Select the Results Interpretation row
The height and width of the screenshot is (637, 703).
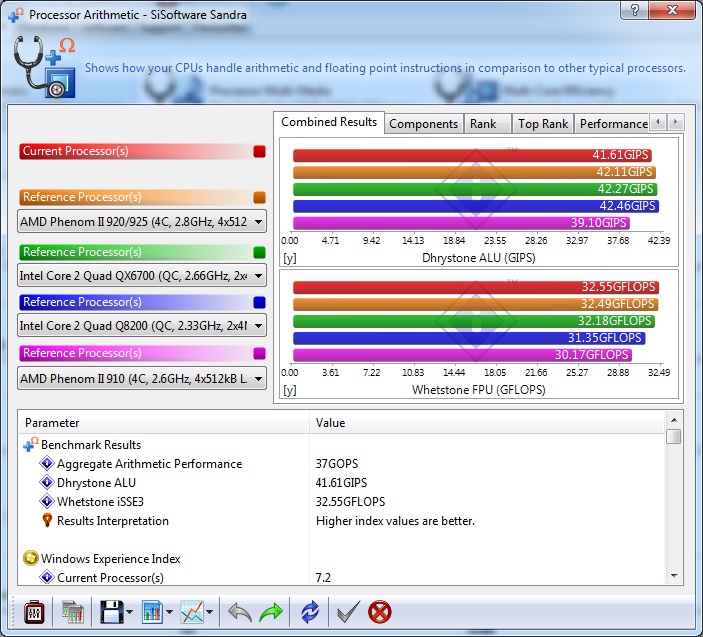point(343,520)
